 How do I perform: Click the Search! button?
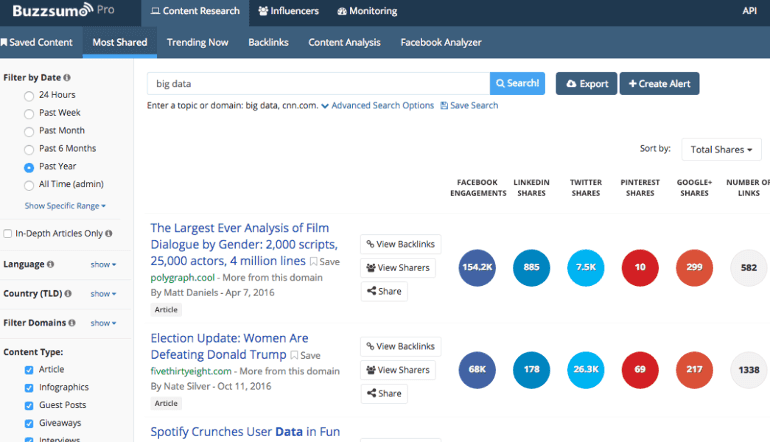click(517, 83)
